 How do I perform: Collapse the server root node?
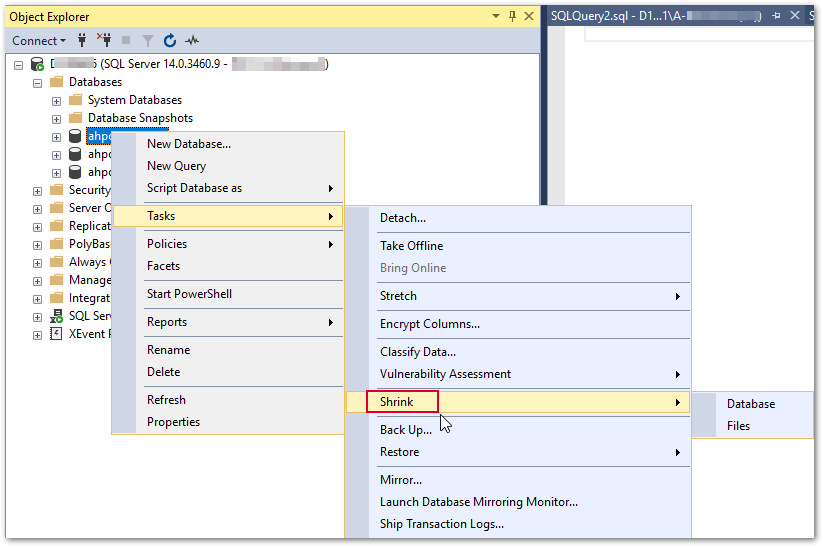pyautogui.click(x=19, y=65)
